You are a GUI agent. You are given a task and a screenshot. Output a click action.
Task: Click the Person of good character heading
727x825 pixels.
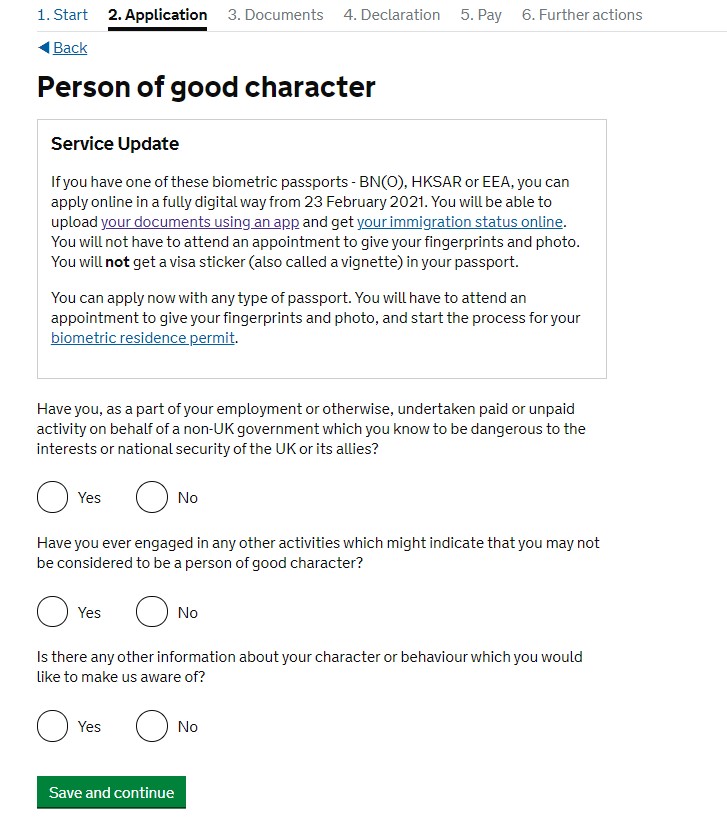pyautogui.click(x=206, y=87)
